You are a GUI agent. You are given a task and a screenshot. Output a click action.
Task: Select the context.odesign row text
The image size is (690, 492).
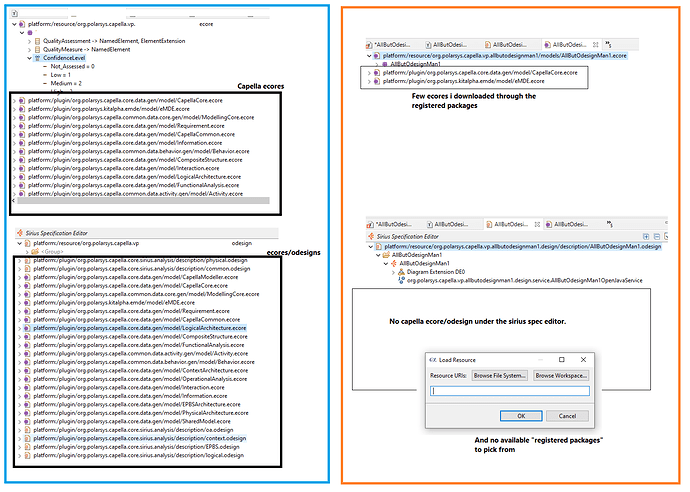point(139,439)
